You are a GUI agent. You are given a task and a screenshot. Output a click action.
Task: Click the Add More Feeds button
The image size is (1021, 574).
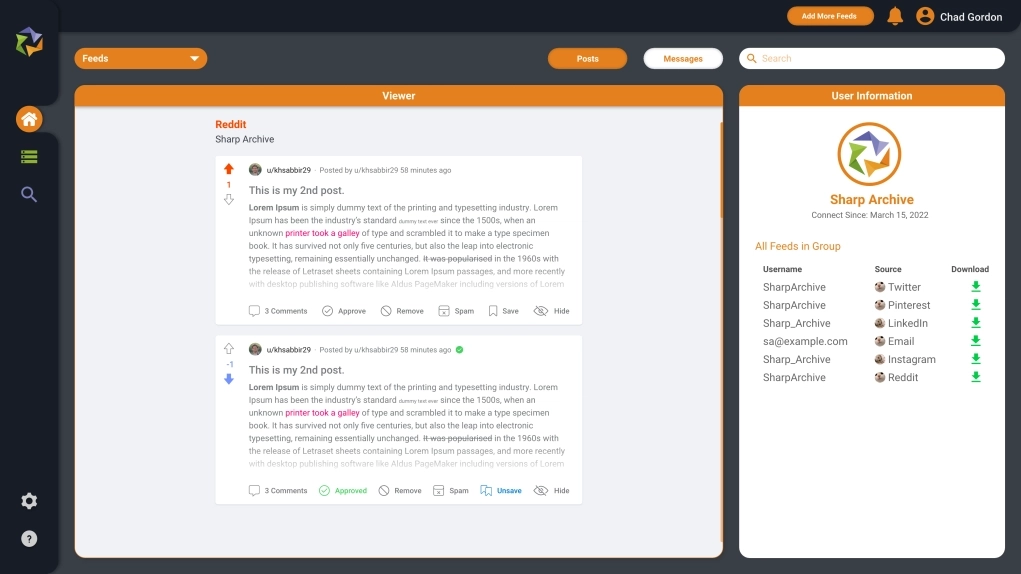tap(829, 16)
